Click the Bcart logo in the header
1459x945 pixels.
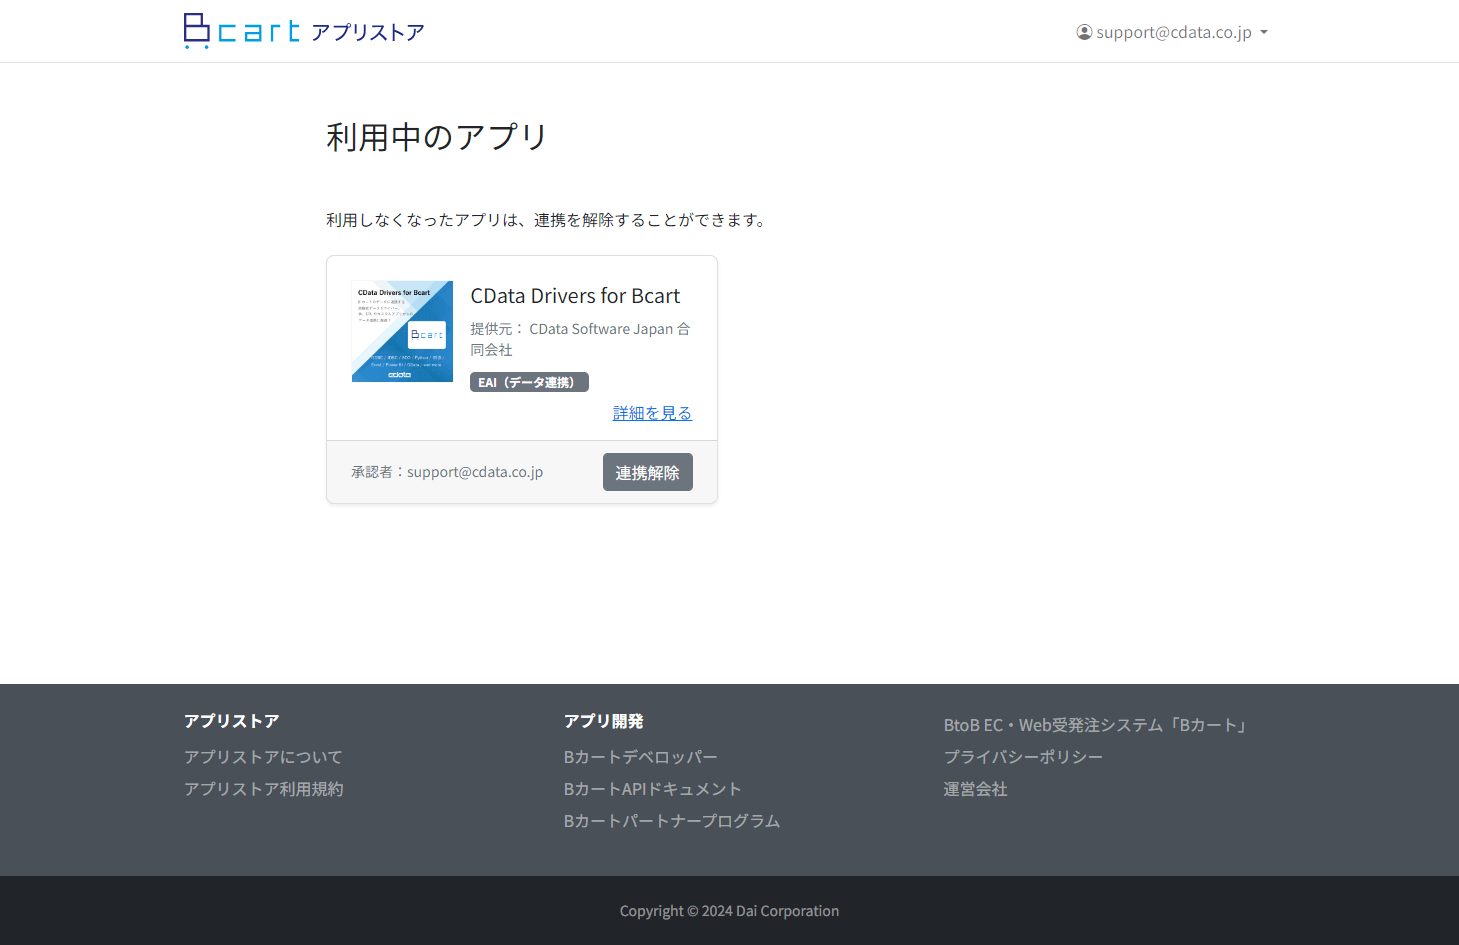pyautogui.click(x=242, y=31)
